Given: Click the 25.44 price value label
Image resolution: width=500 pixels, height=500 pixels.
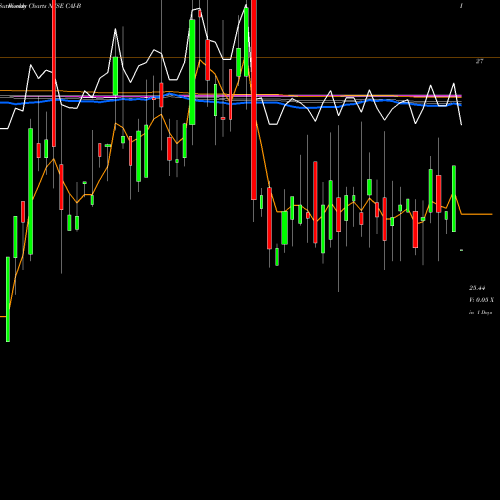Looking at the screenshot, I should tap(477, 288).
